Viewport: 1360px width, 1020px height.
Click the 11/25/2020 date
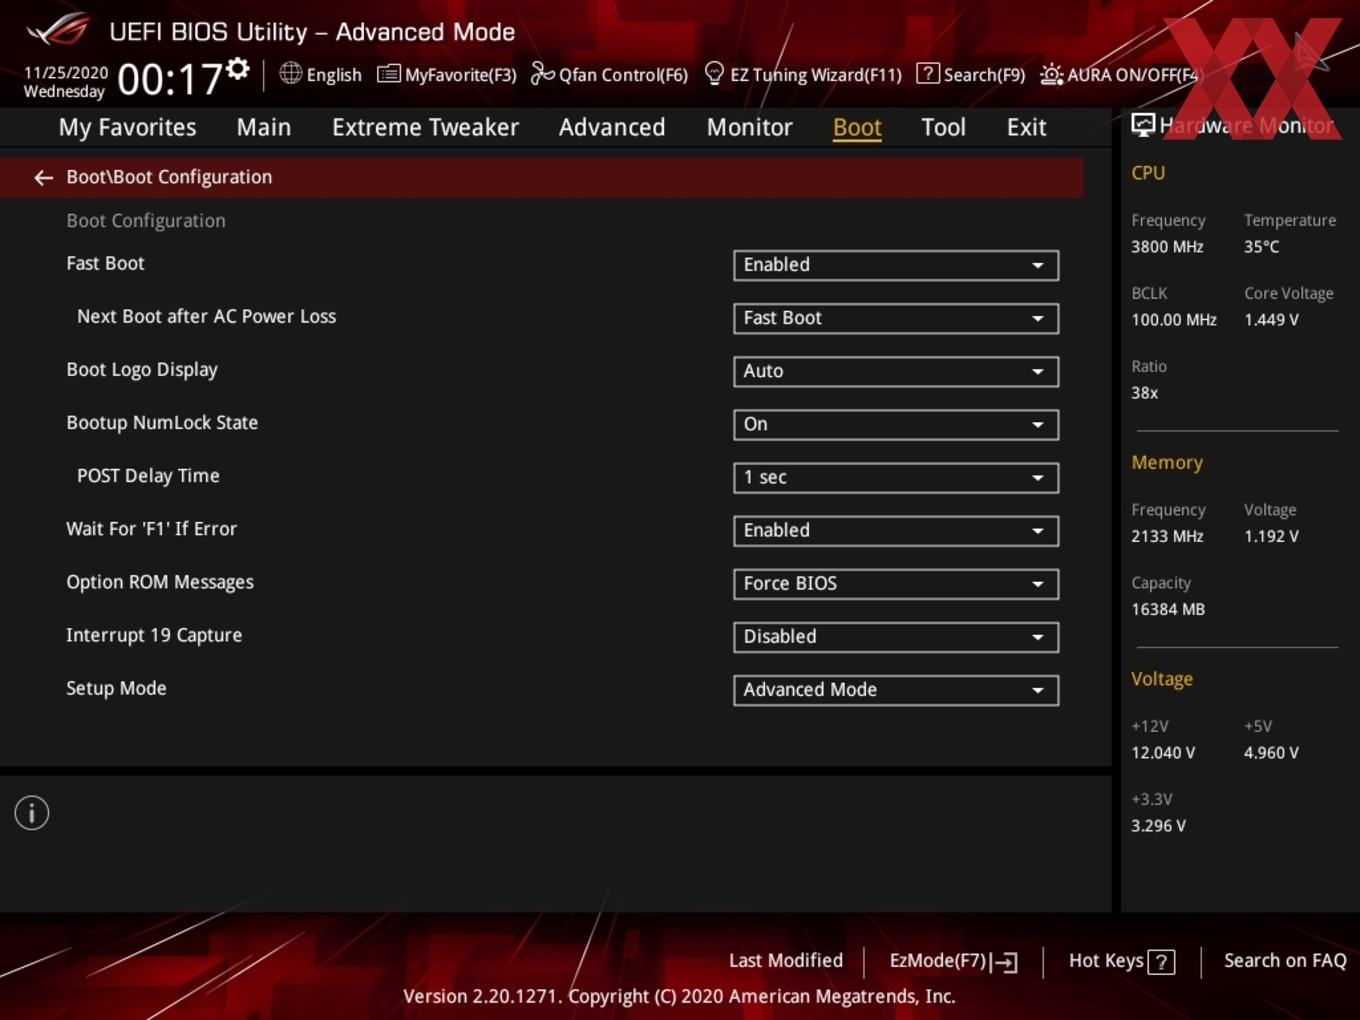pos(66,73)
